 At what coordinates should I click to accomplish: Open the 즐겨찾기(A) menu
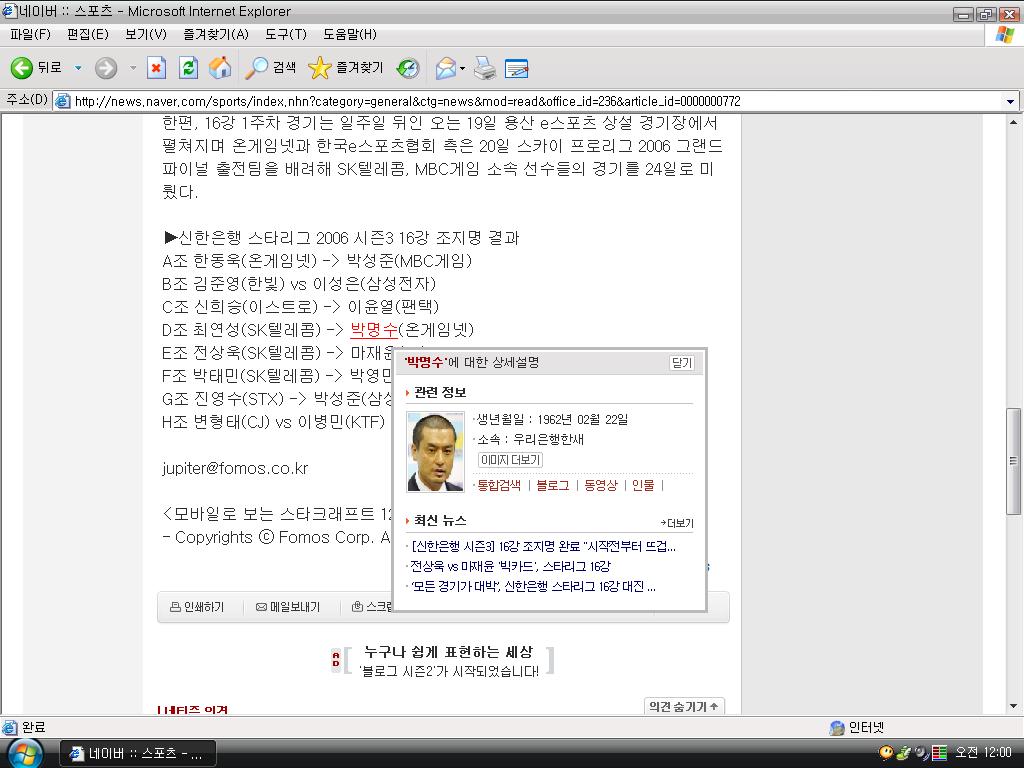click(216, 34)
